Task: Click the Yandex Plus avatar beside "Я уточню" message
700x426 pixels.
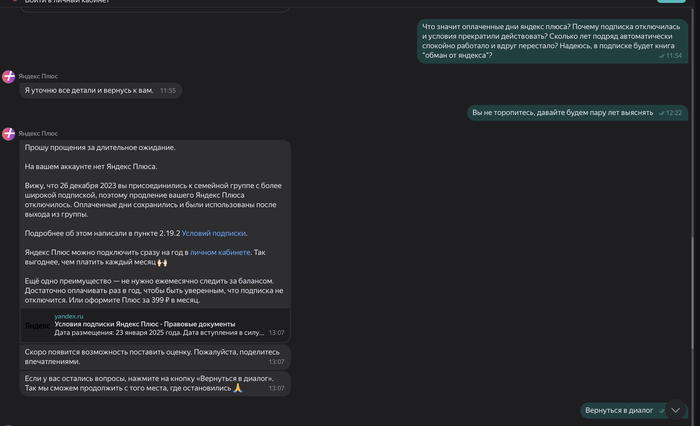Action: [9, 77]
